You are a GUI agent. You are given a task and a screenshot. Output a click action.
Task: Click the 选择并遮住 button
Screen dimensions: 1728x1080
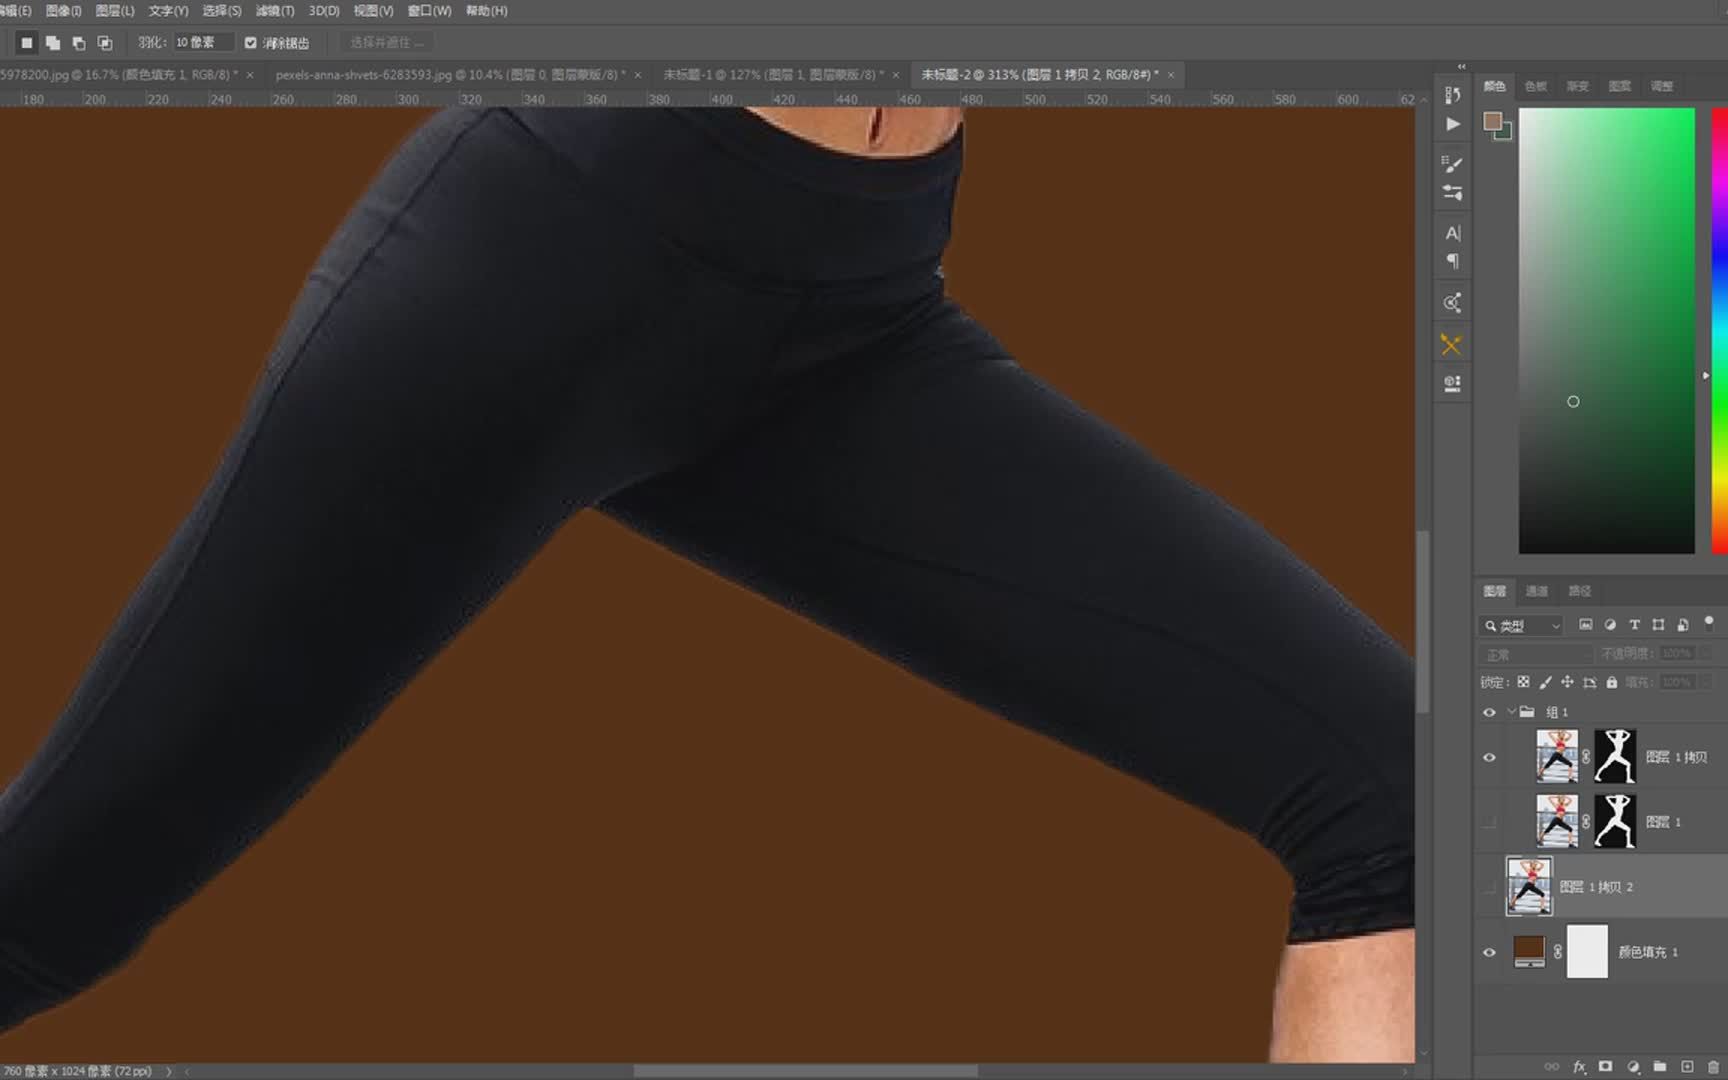(387, 43)
